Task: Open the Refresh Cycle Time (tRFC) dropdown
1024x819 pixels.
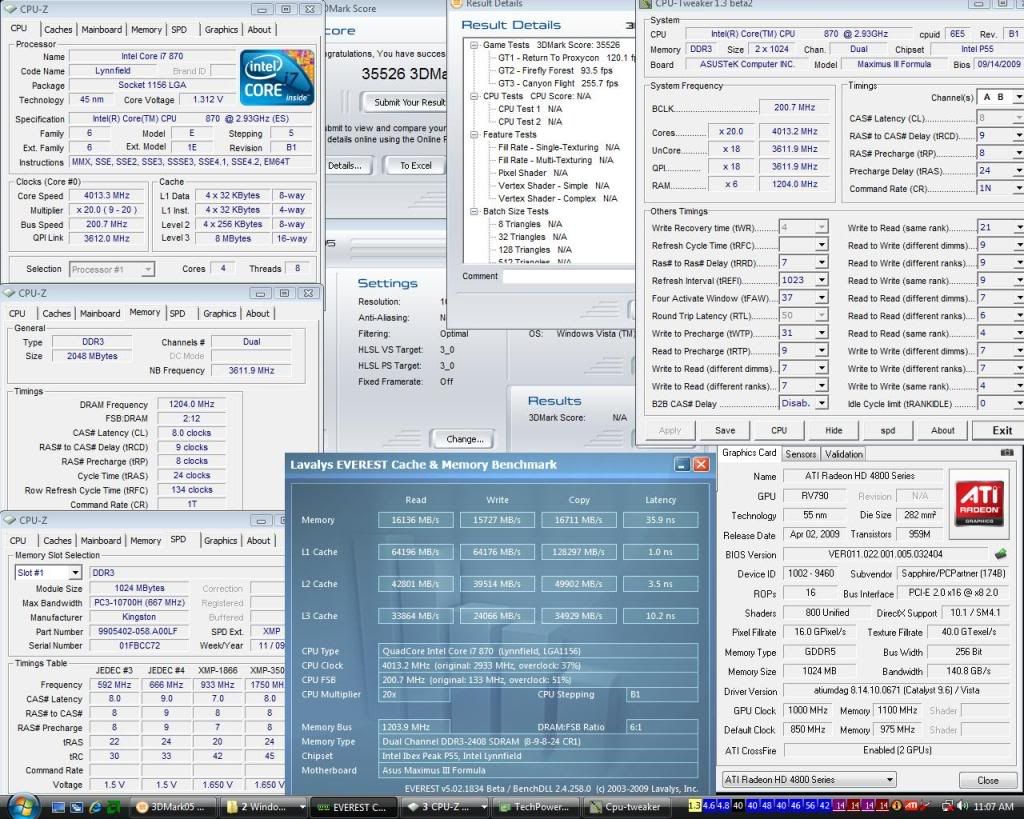Action: (822, 245)
